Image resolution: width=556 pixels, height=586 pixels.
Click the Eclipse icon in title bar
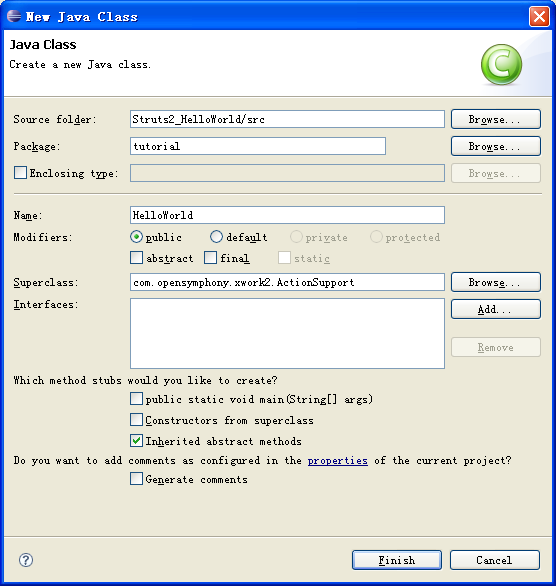tap(14, 16)
